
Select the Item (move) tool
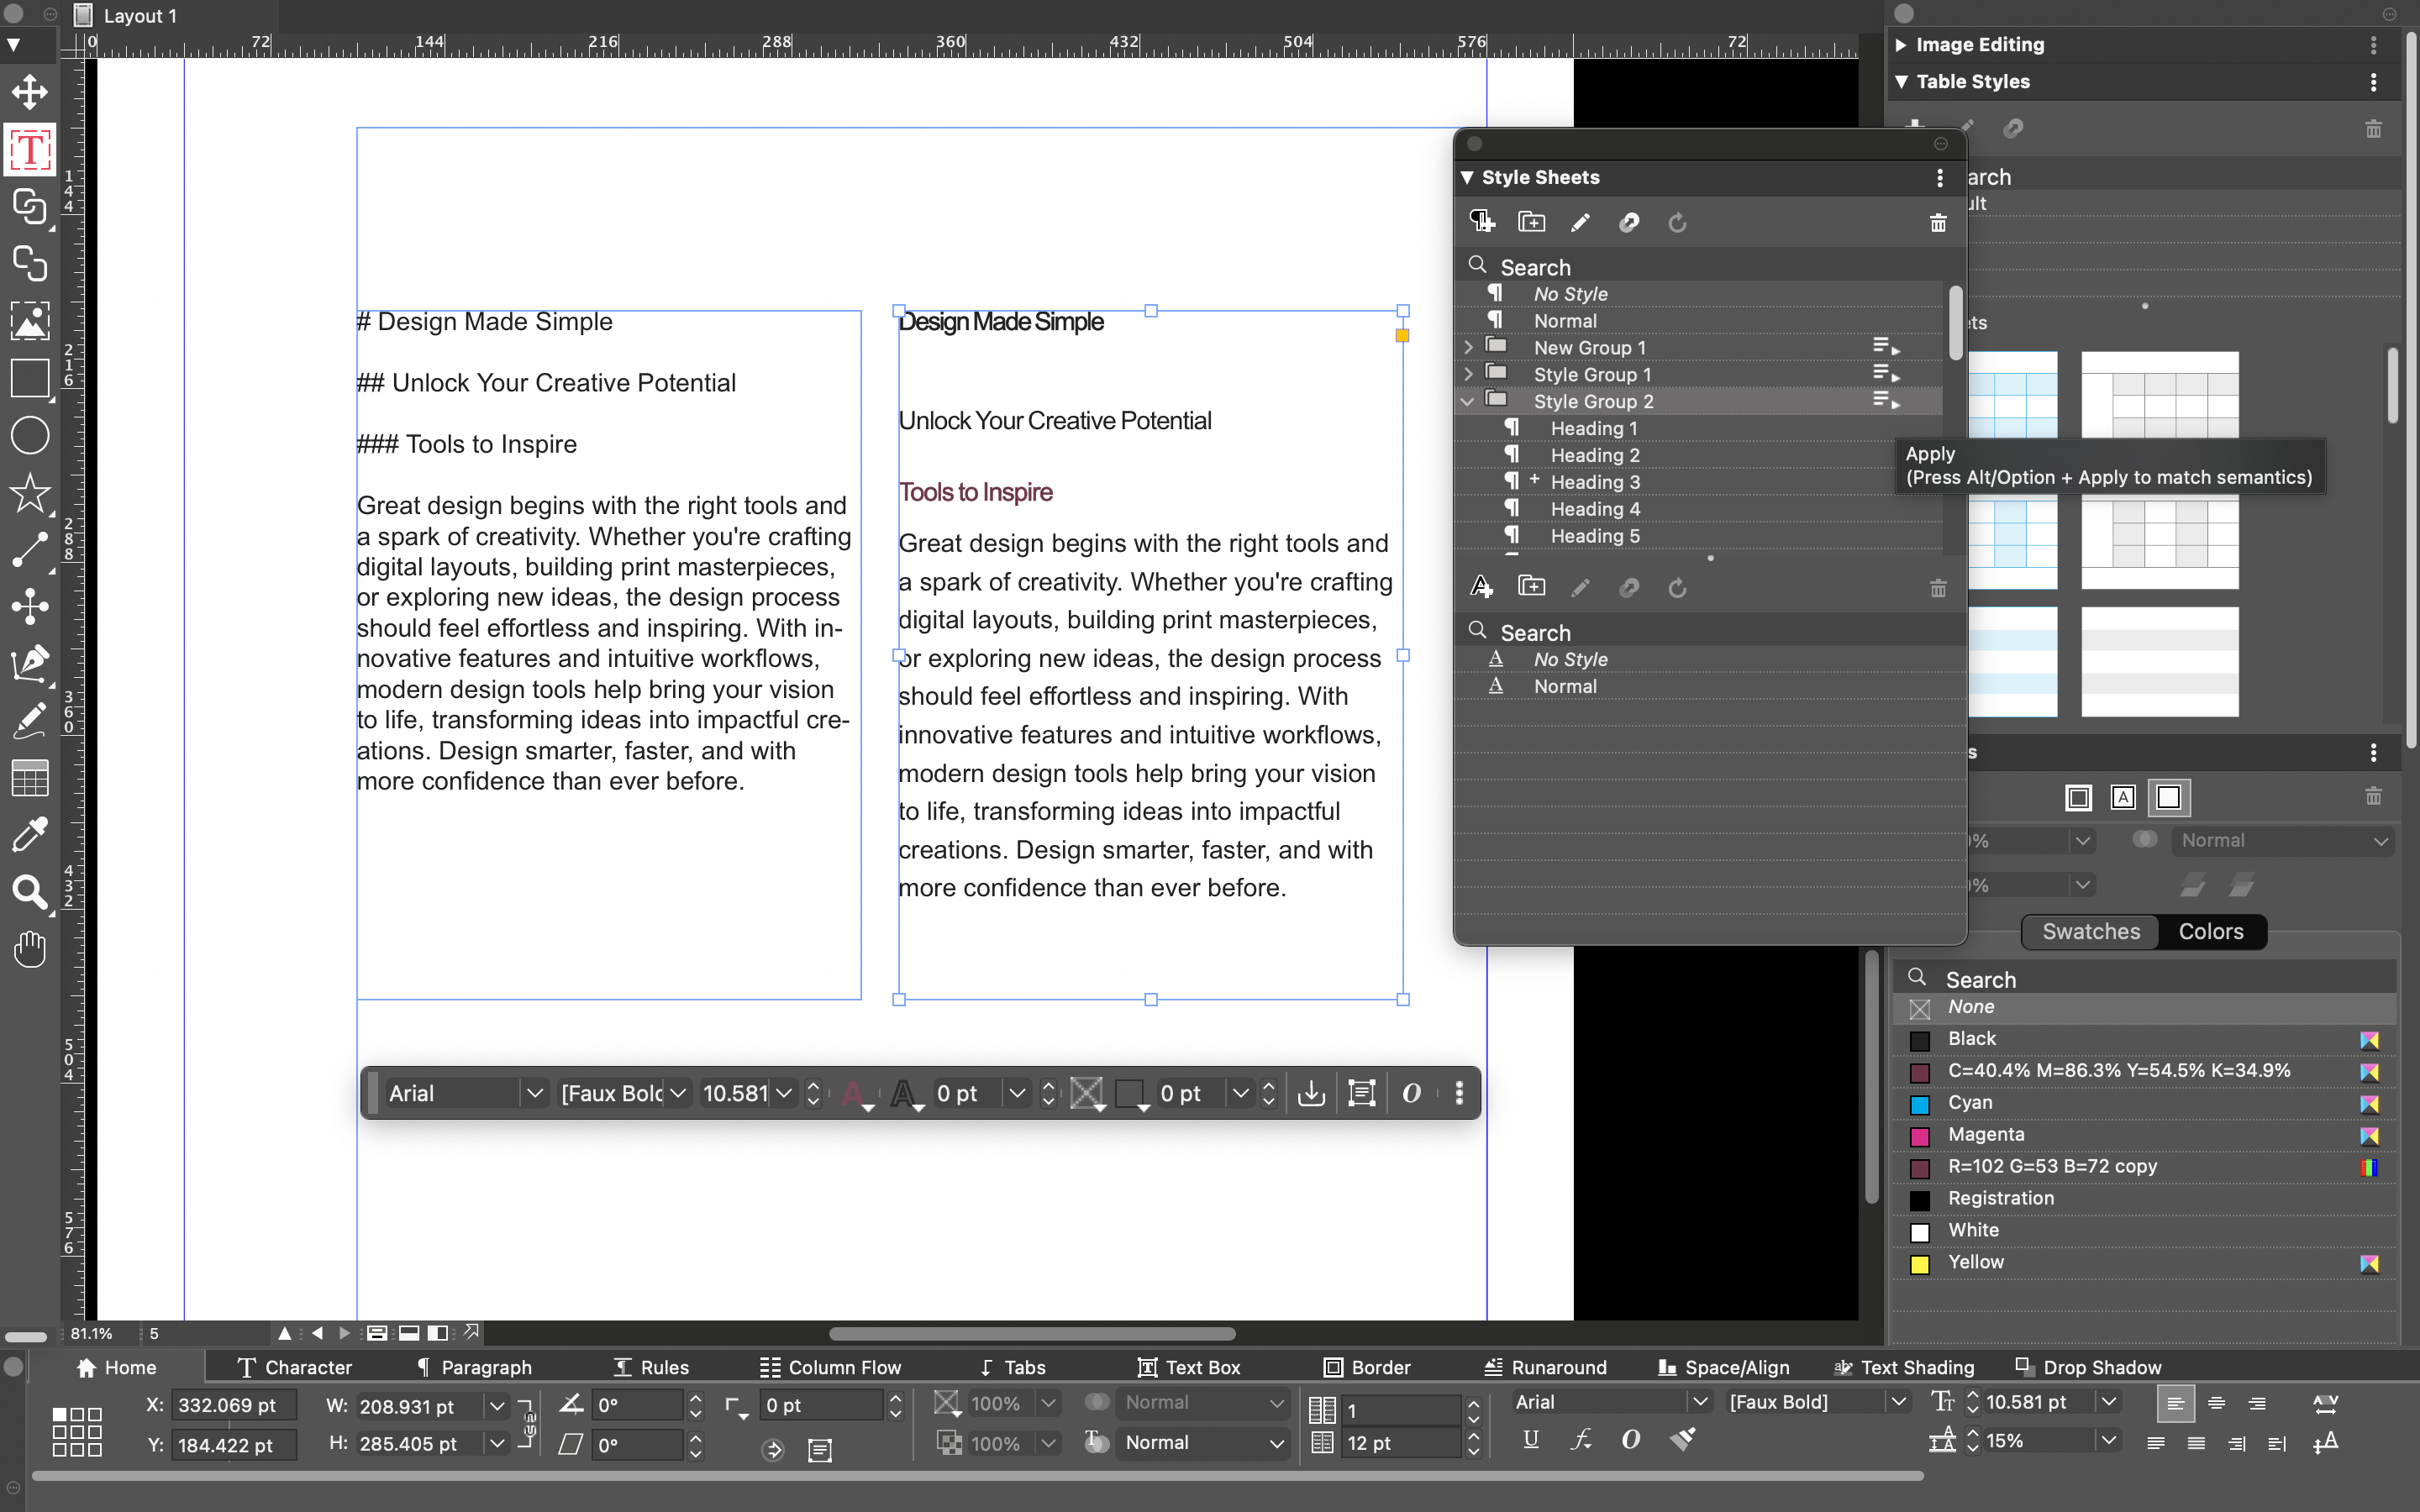29,91
